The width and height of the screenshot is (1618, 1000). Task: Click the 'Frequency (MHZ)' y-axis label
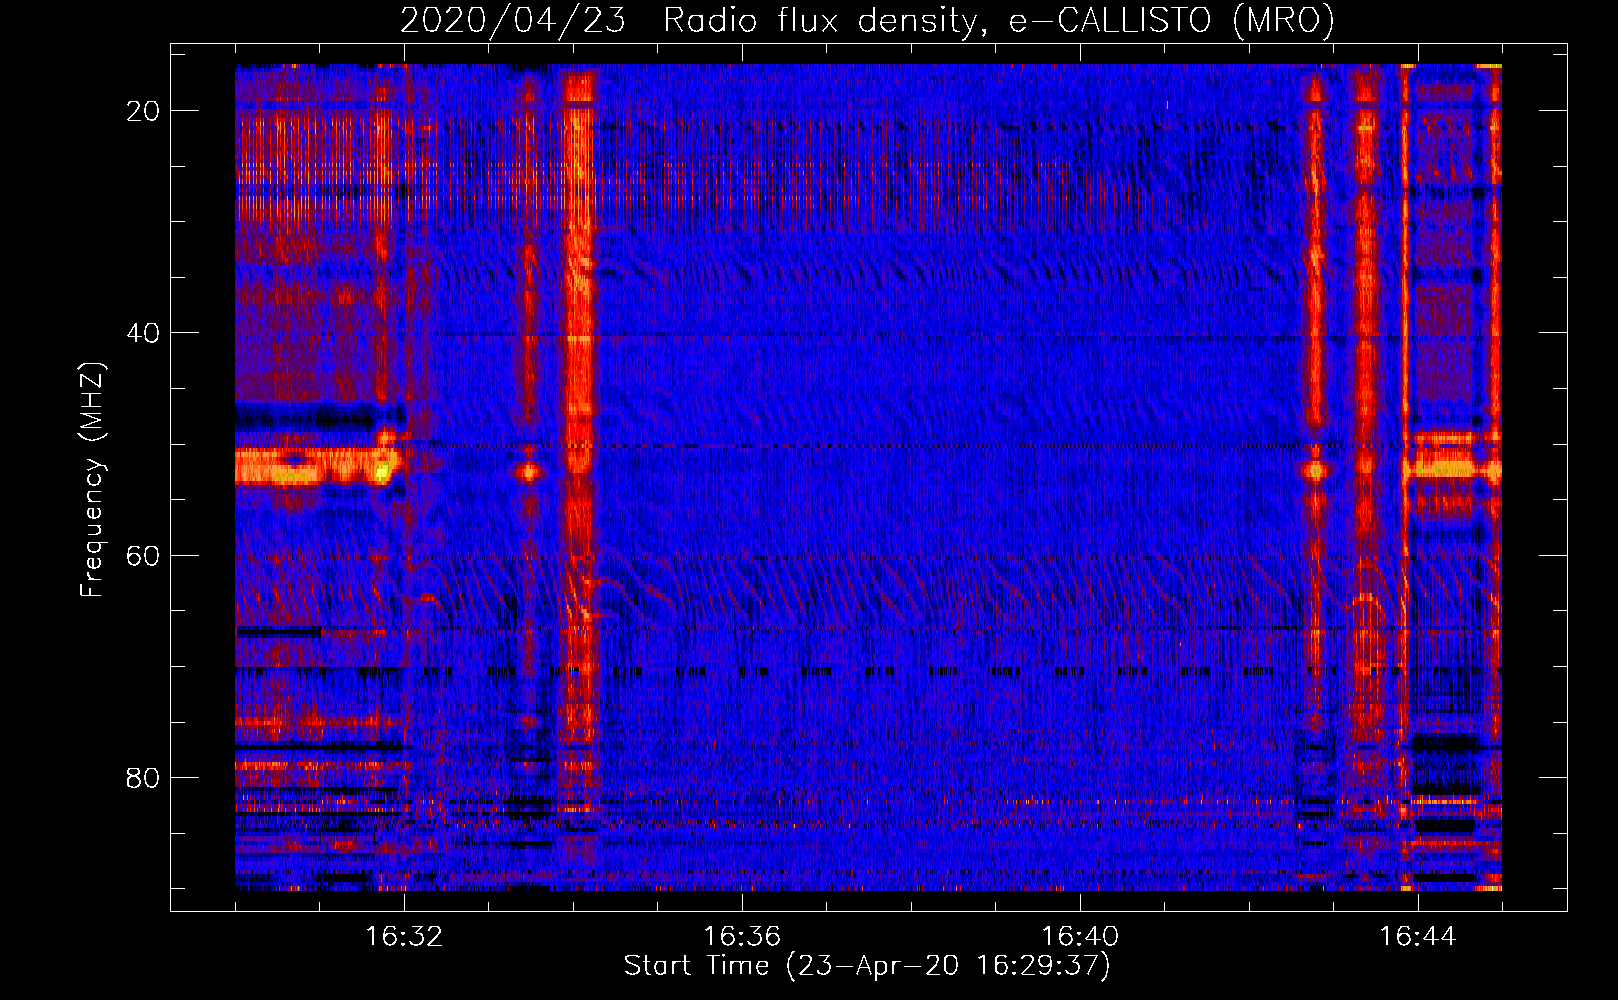tap(92, 480)
